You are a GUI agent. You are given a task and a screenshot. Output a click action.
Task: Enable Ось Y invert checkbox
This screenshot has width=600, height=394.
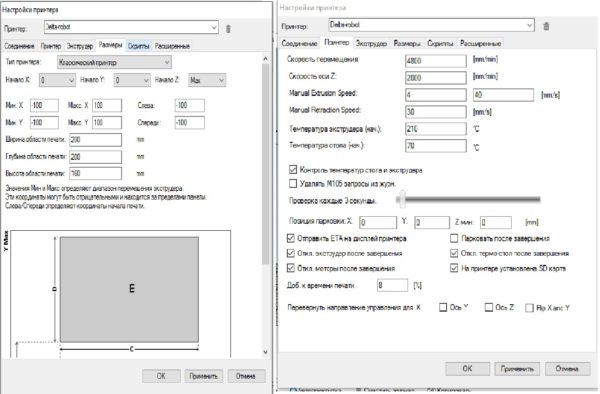443,307
